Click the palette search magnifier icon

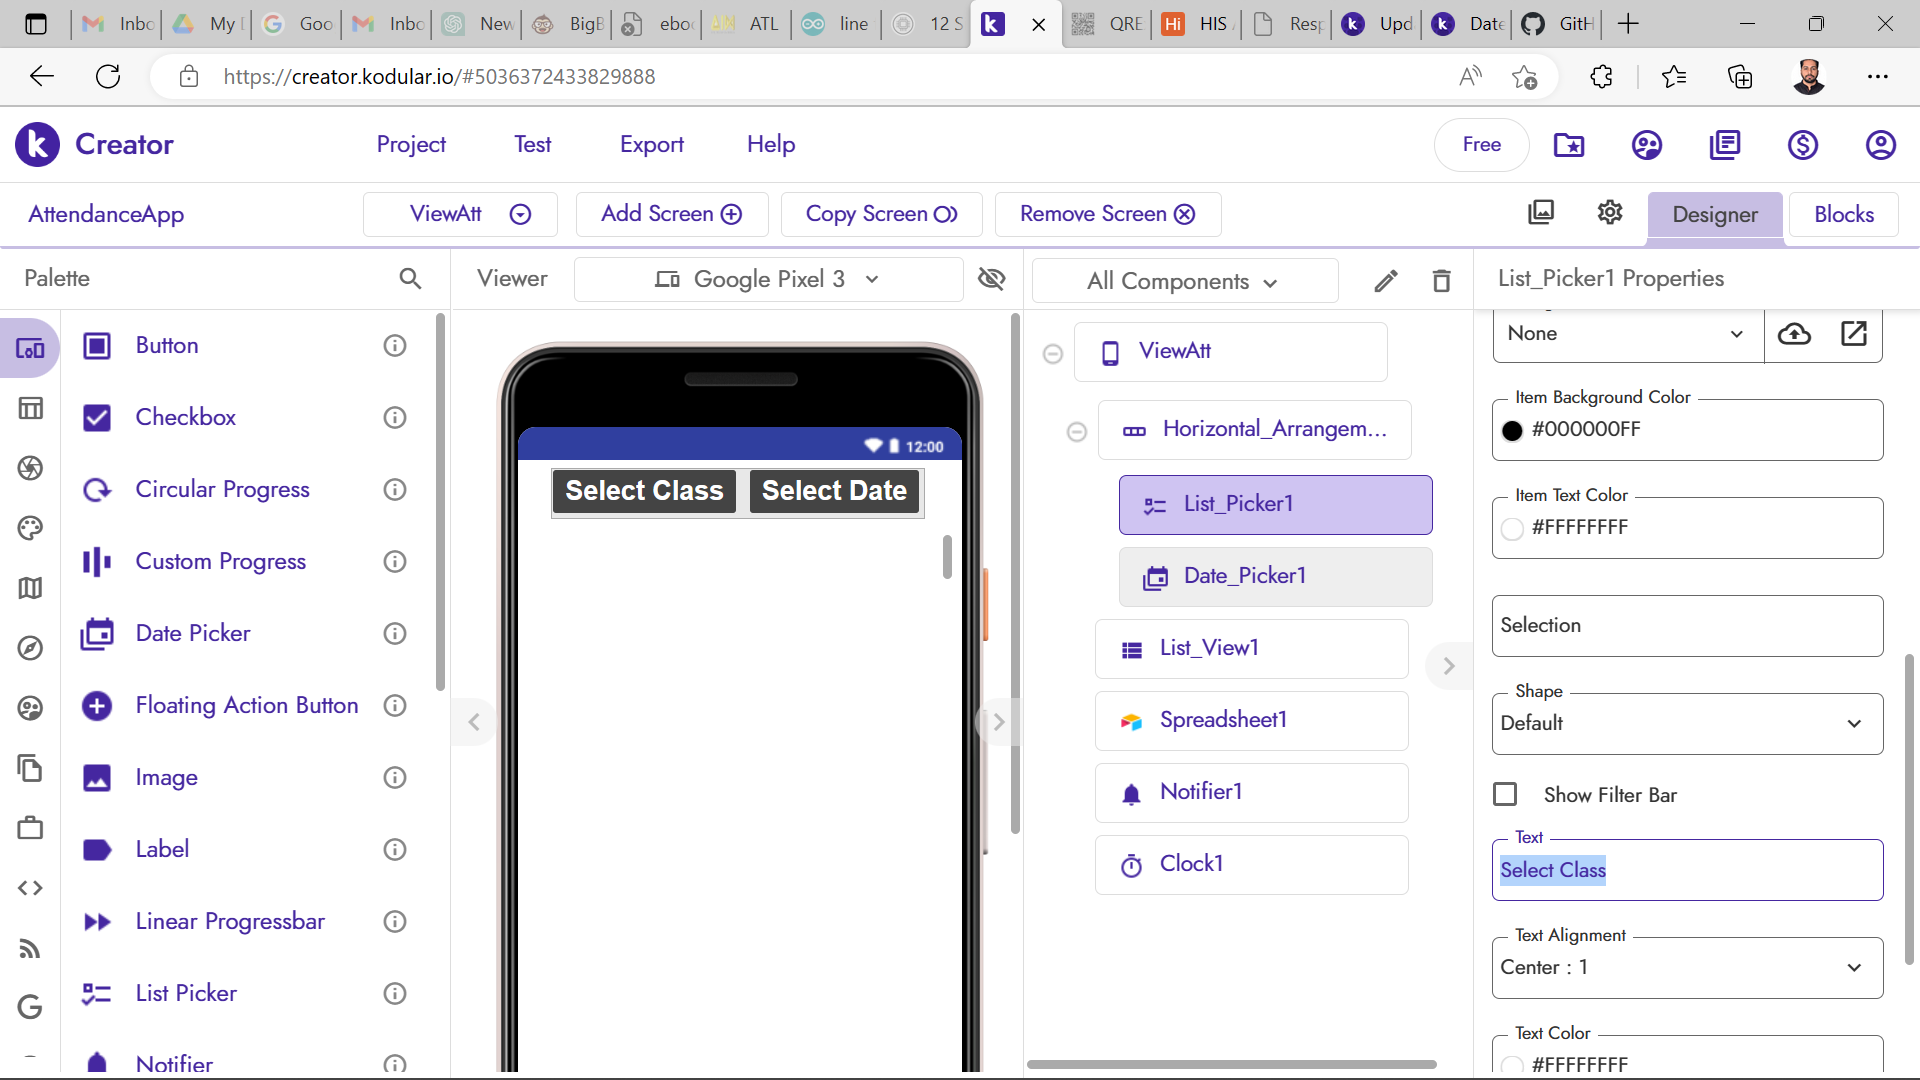pyautogui.click(x=410, y=278)
